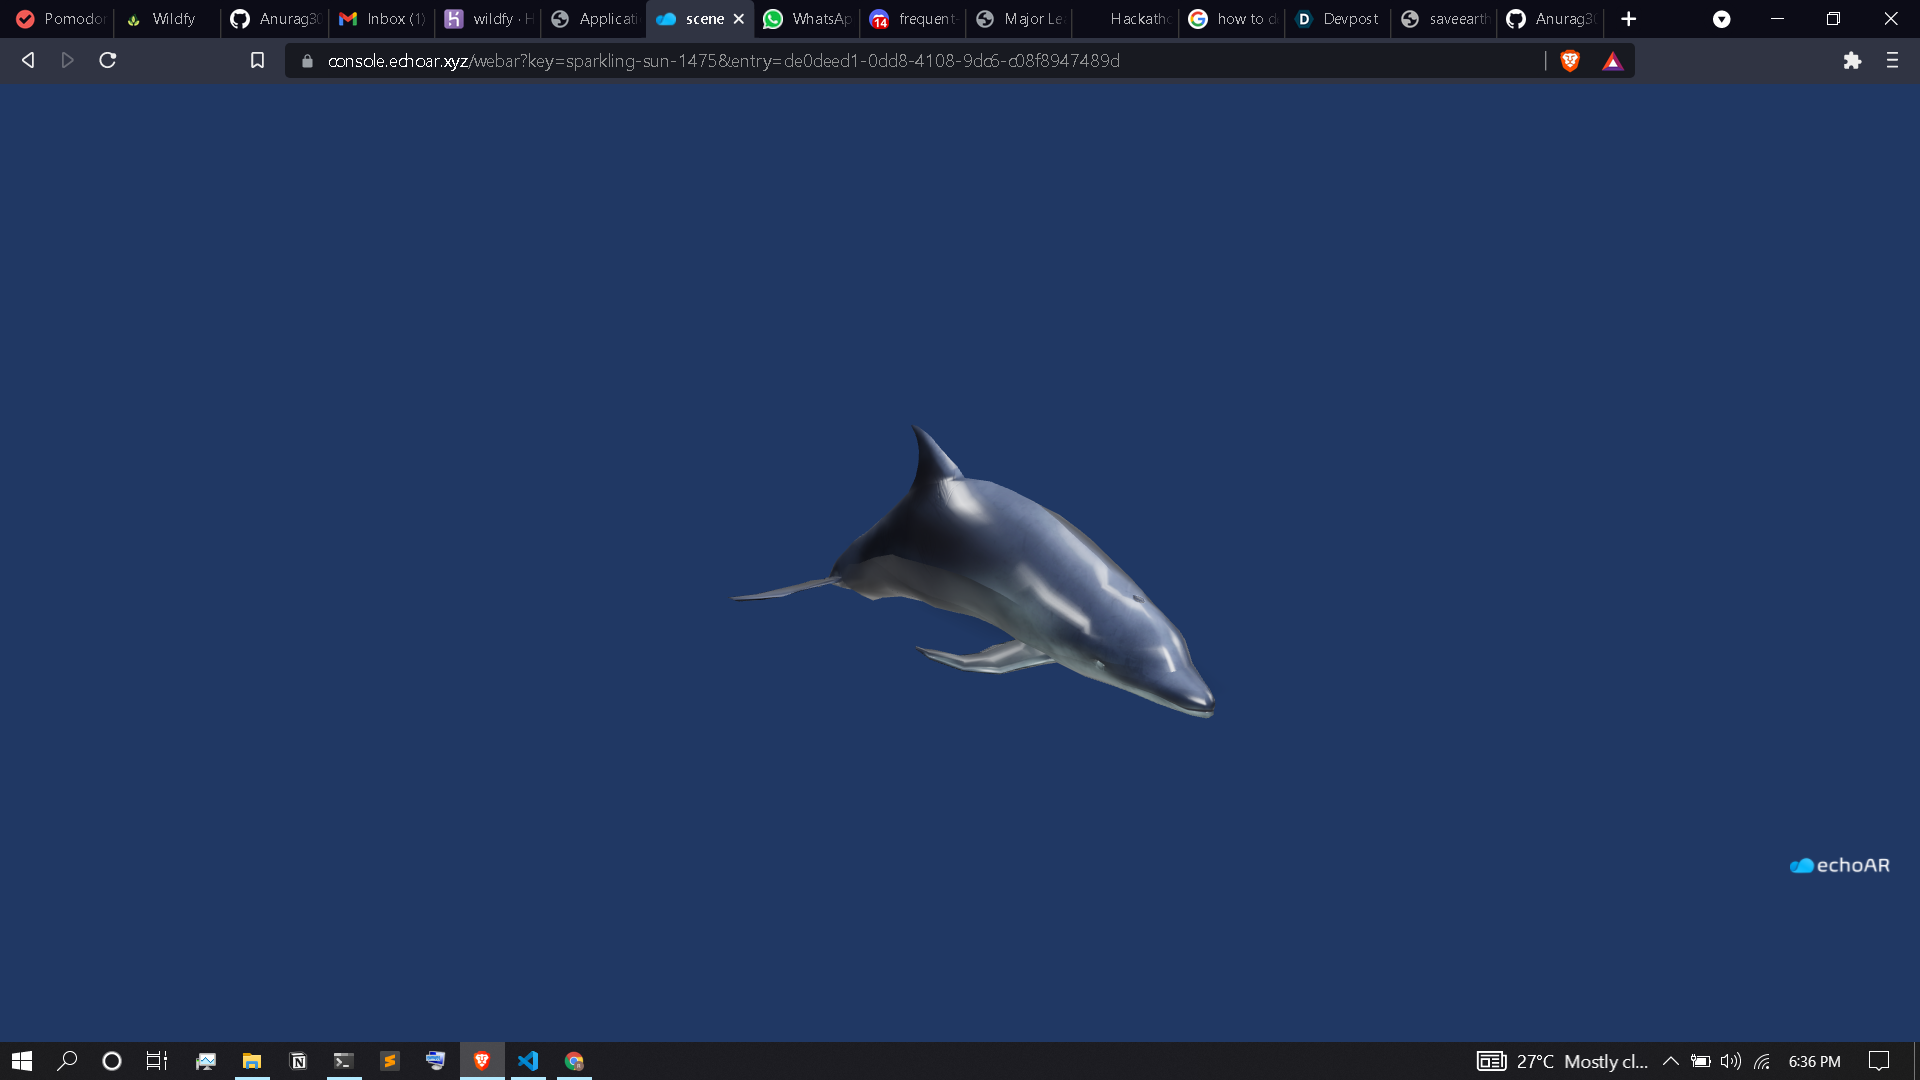
Task: Close the scene tab
Action: point(739,19)
